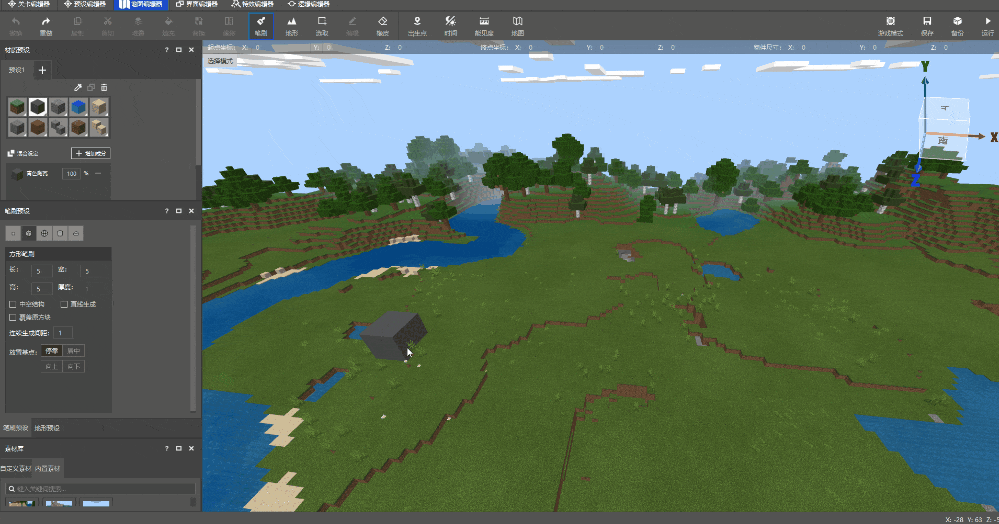Toggle the line generation checkbox
The image size is (999, 524).
click(x=64, y=304)
